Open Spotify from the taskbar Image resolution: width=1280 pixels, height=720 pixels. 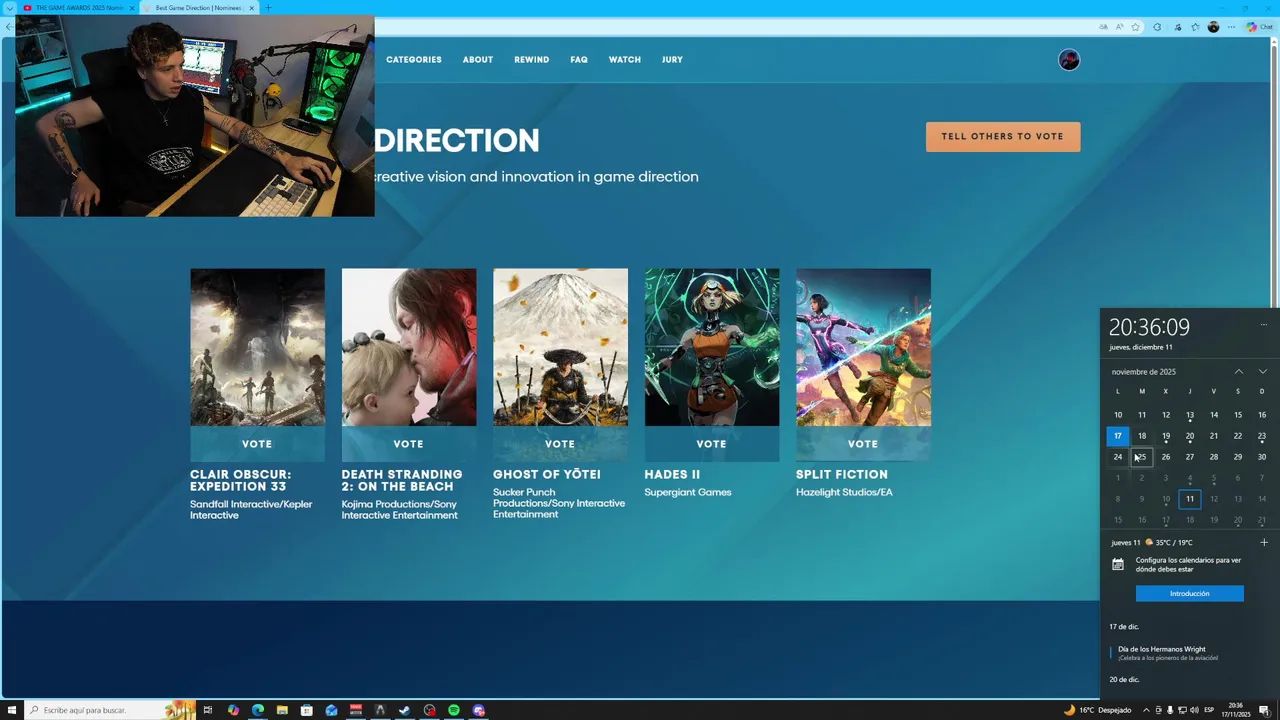pos(454,710)
